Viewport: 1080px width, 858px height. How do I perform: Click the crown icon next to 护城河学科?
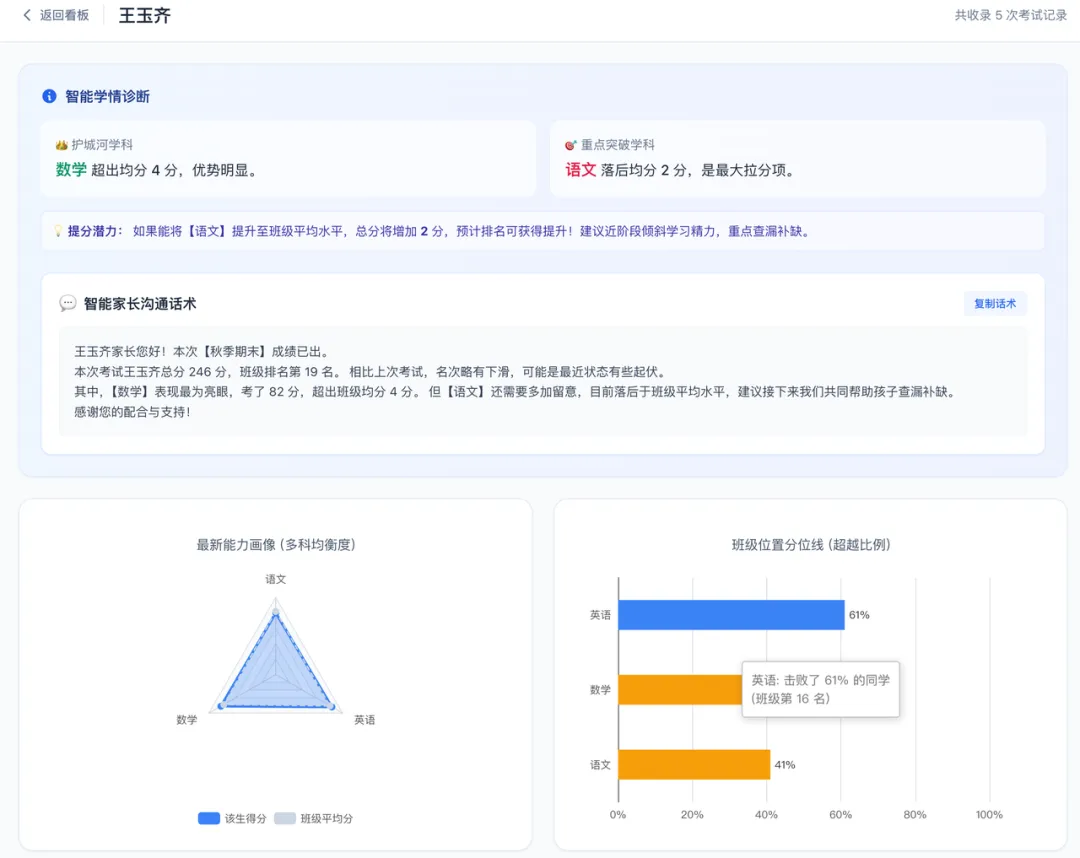(61, 145)
